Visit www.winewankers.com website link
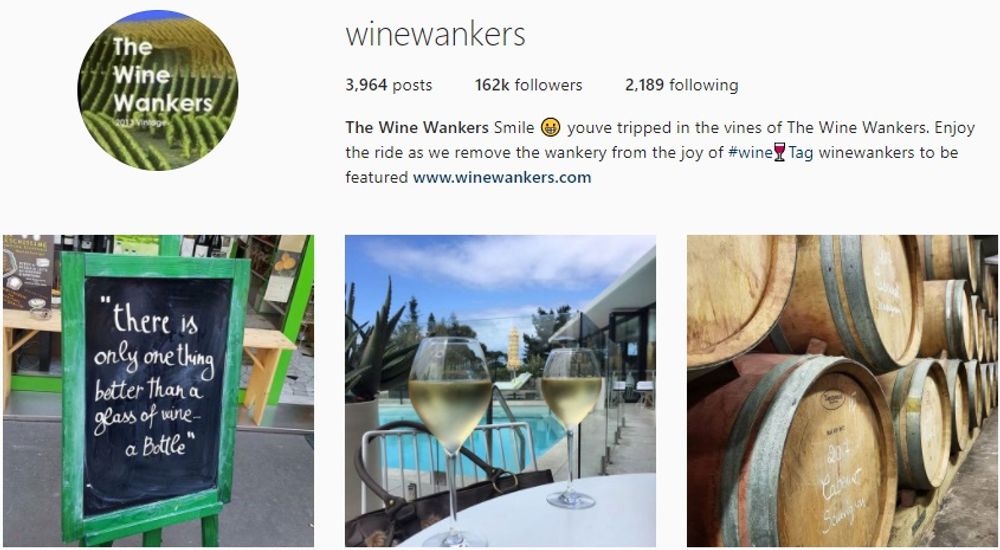This screenshot has height=550, width=1000. pyautogui.click(x=502, y=177)
